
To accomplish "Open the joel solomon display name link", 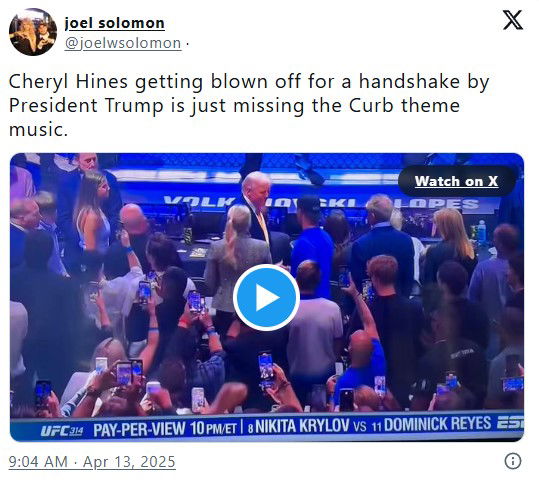I will [x=114, y=23].
